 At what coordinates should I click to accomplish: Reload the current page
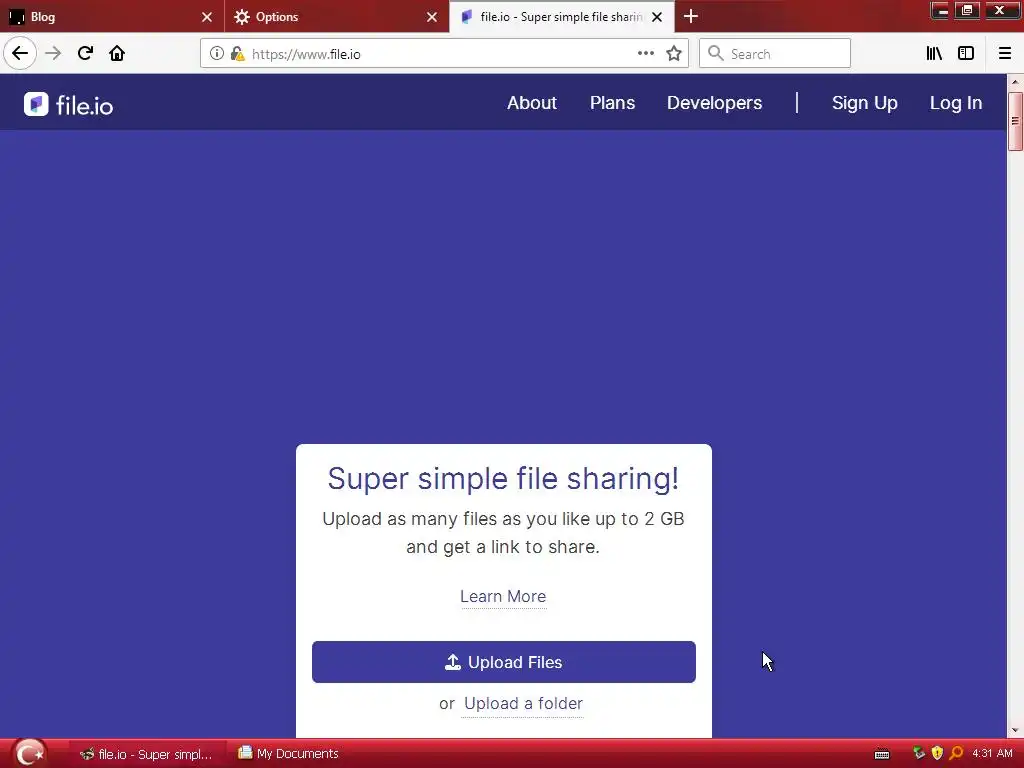(85, 54)
